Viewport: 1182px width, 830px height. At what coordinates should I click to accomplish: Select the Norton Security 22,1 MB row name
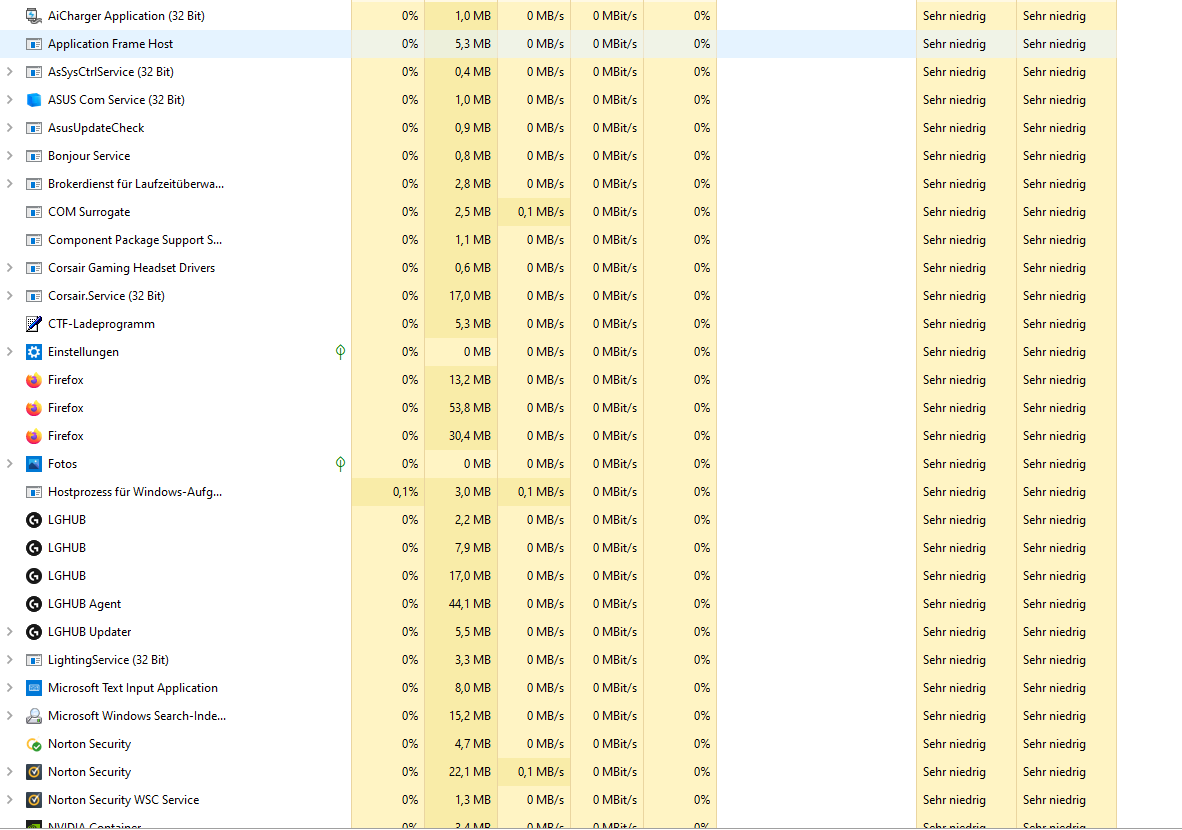point(89,772)
